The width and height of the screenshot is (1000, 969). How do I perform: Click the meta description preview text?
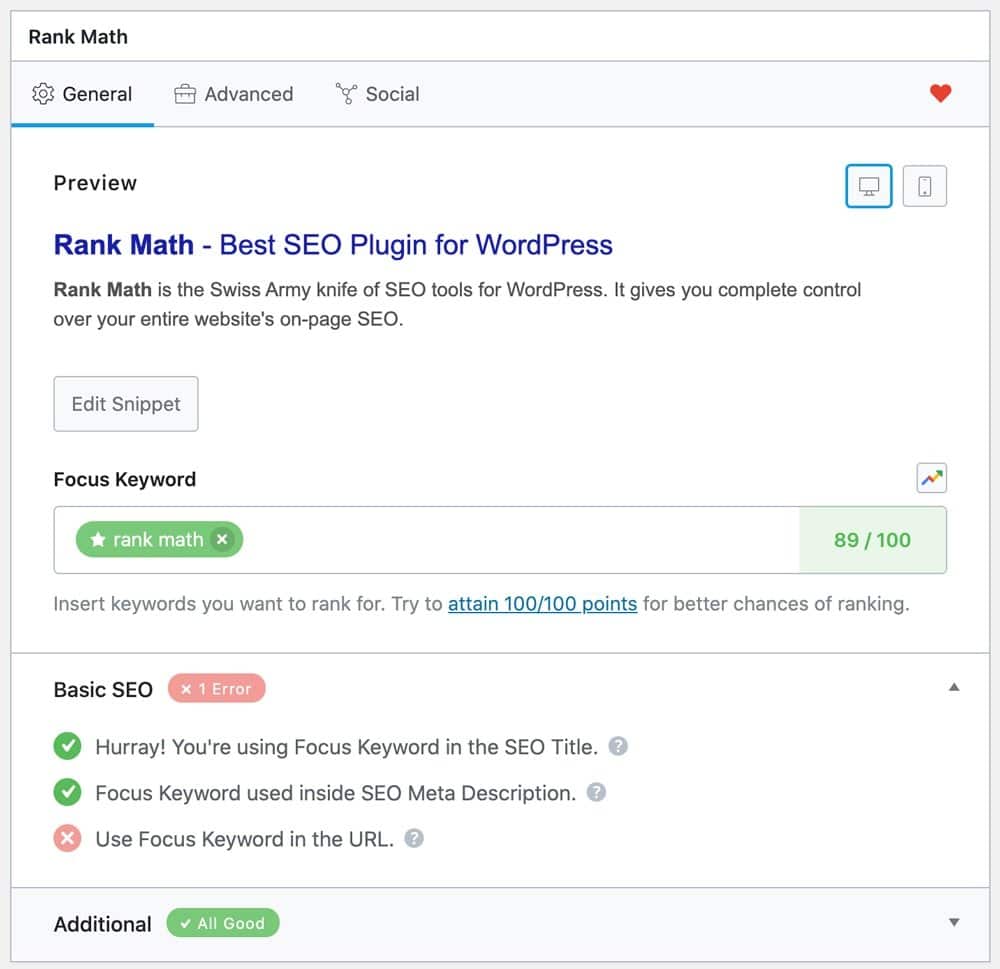click(x=457, y=304)
